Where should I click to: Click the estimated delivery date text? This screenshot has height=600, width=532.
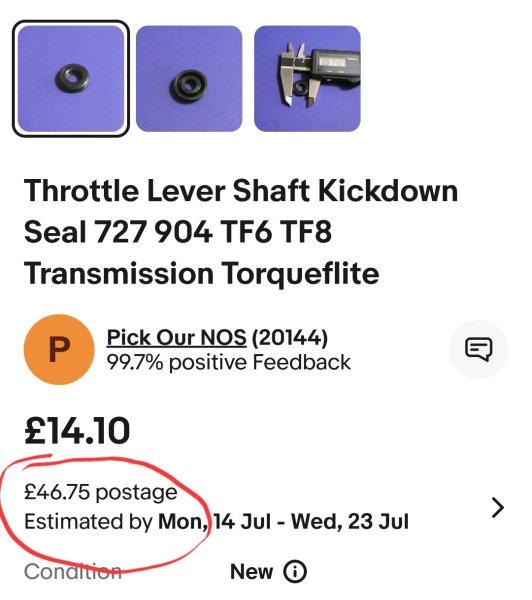pyautogui.click(x=216, y=522)
